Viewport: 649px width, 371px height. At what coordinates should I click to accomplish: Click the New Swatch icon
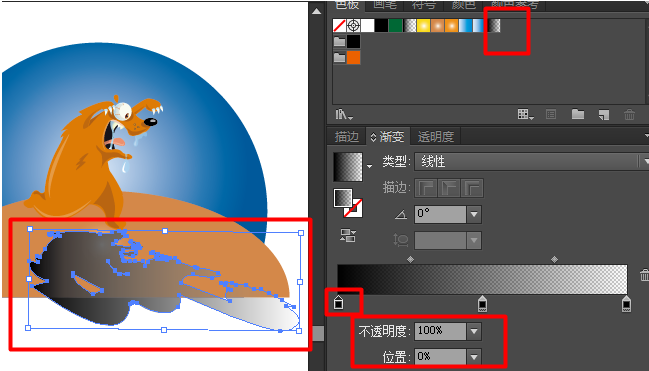click(603, 115)
